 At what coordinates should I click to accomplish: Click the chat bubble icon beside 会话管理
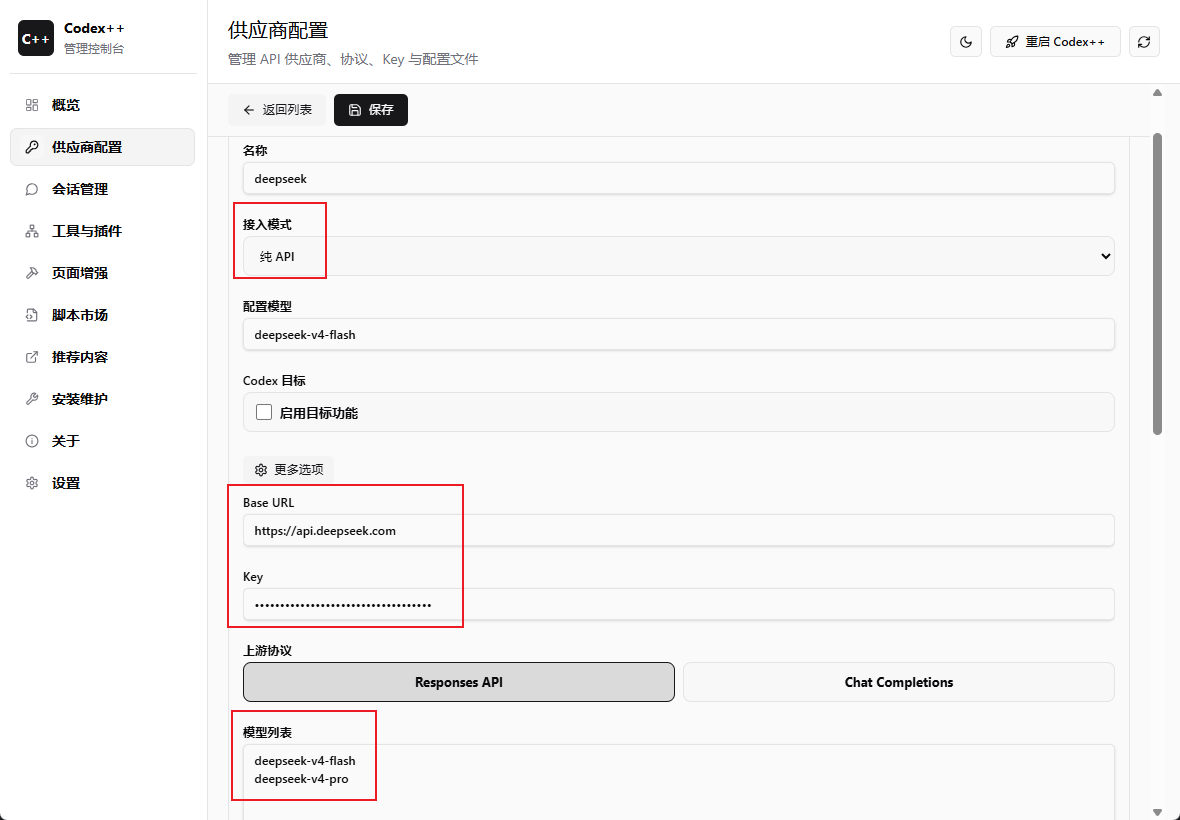point(32,190)
